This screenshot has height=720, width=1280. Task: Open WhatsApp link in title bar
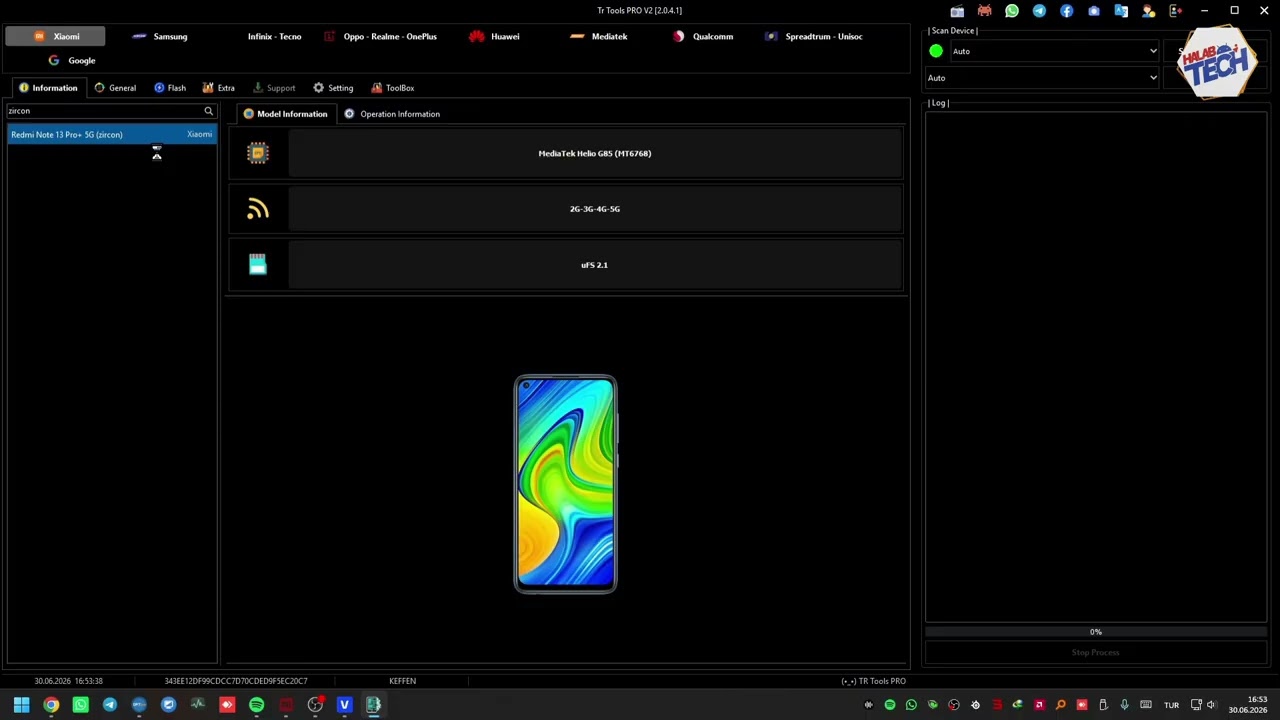[1012, 11]
